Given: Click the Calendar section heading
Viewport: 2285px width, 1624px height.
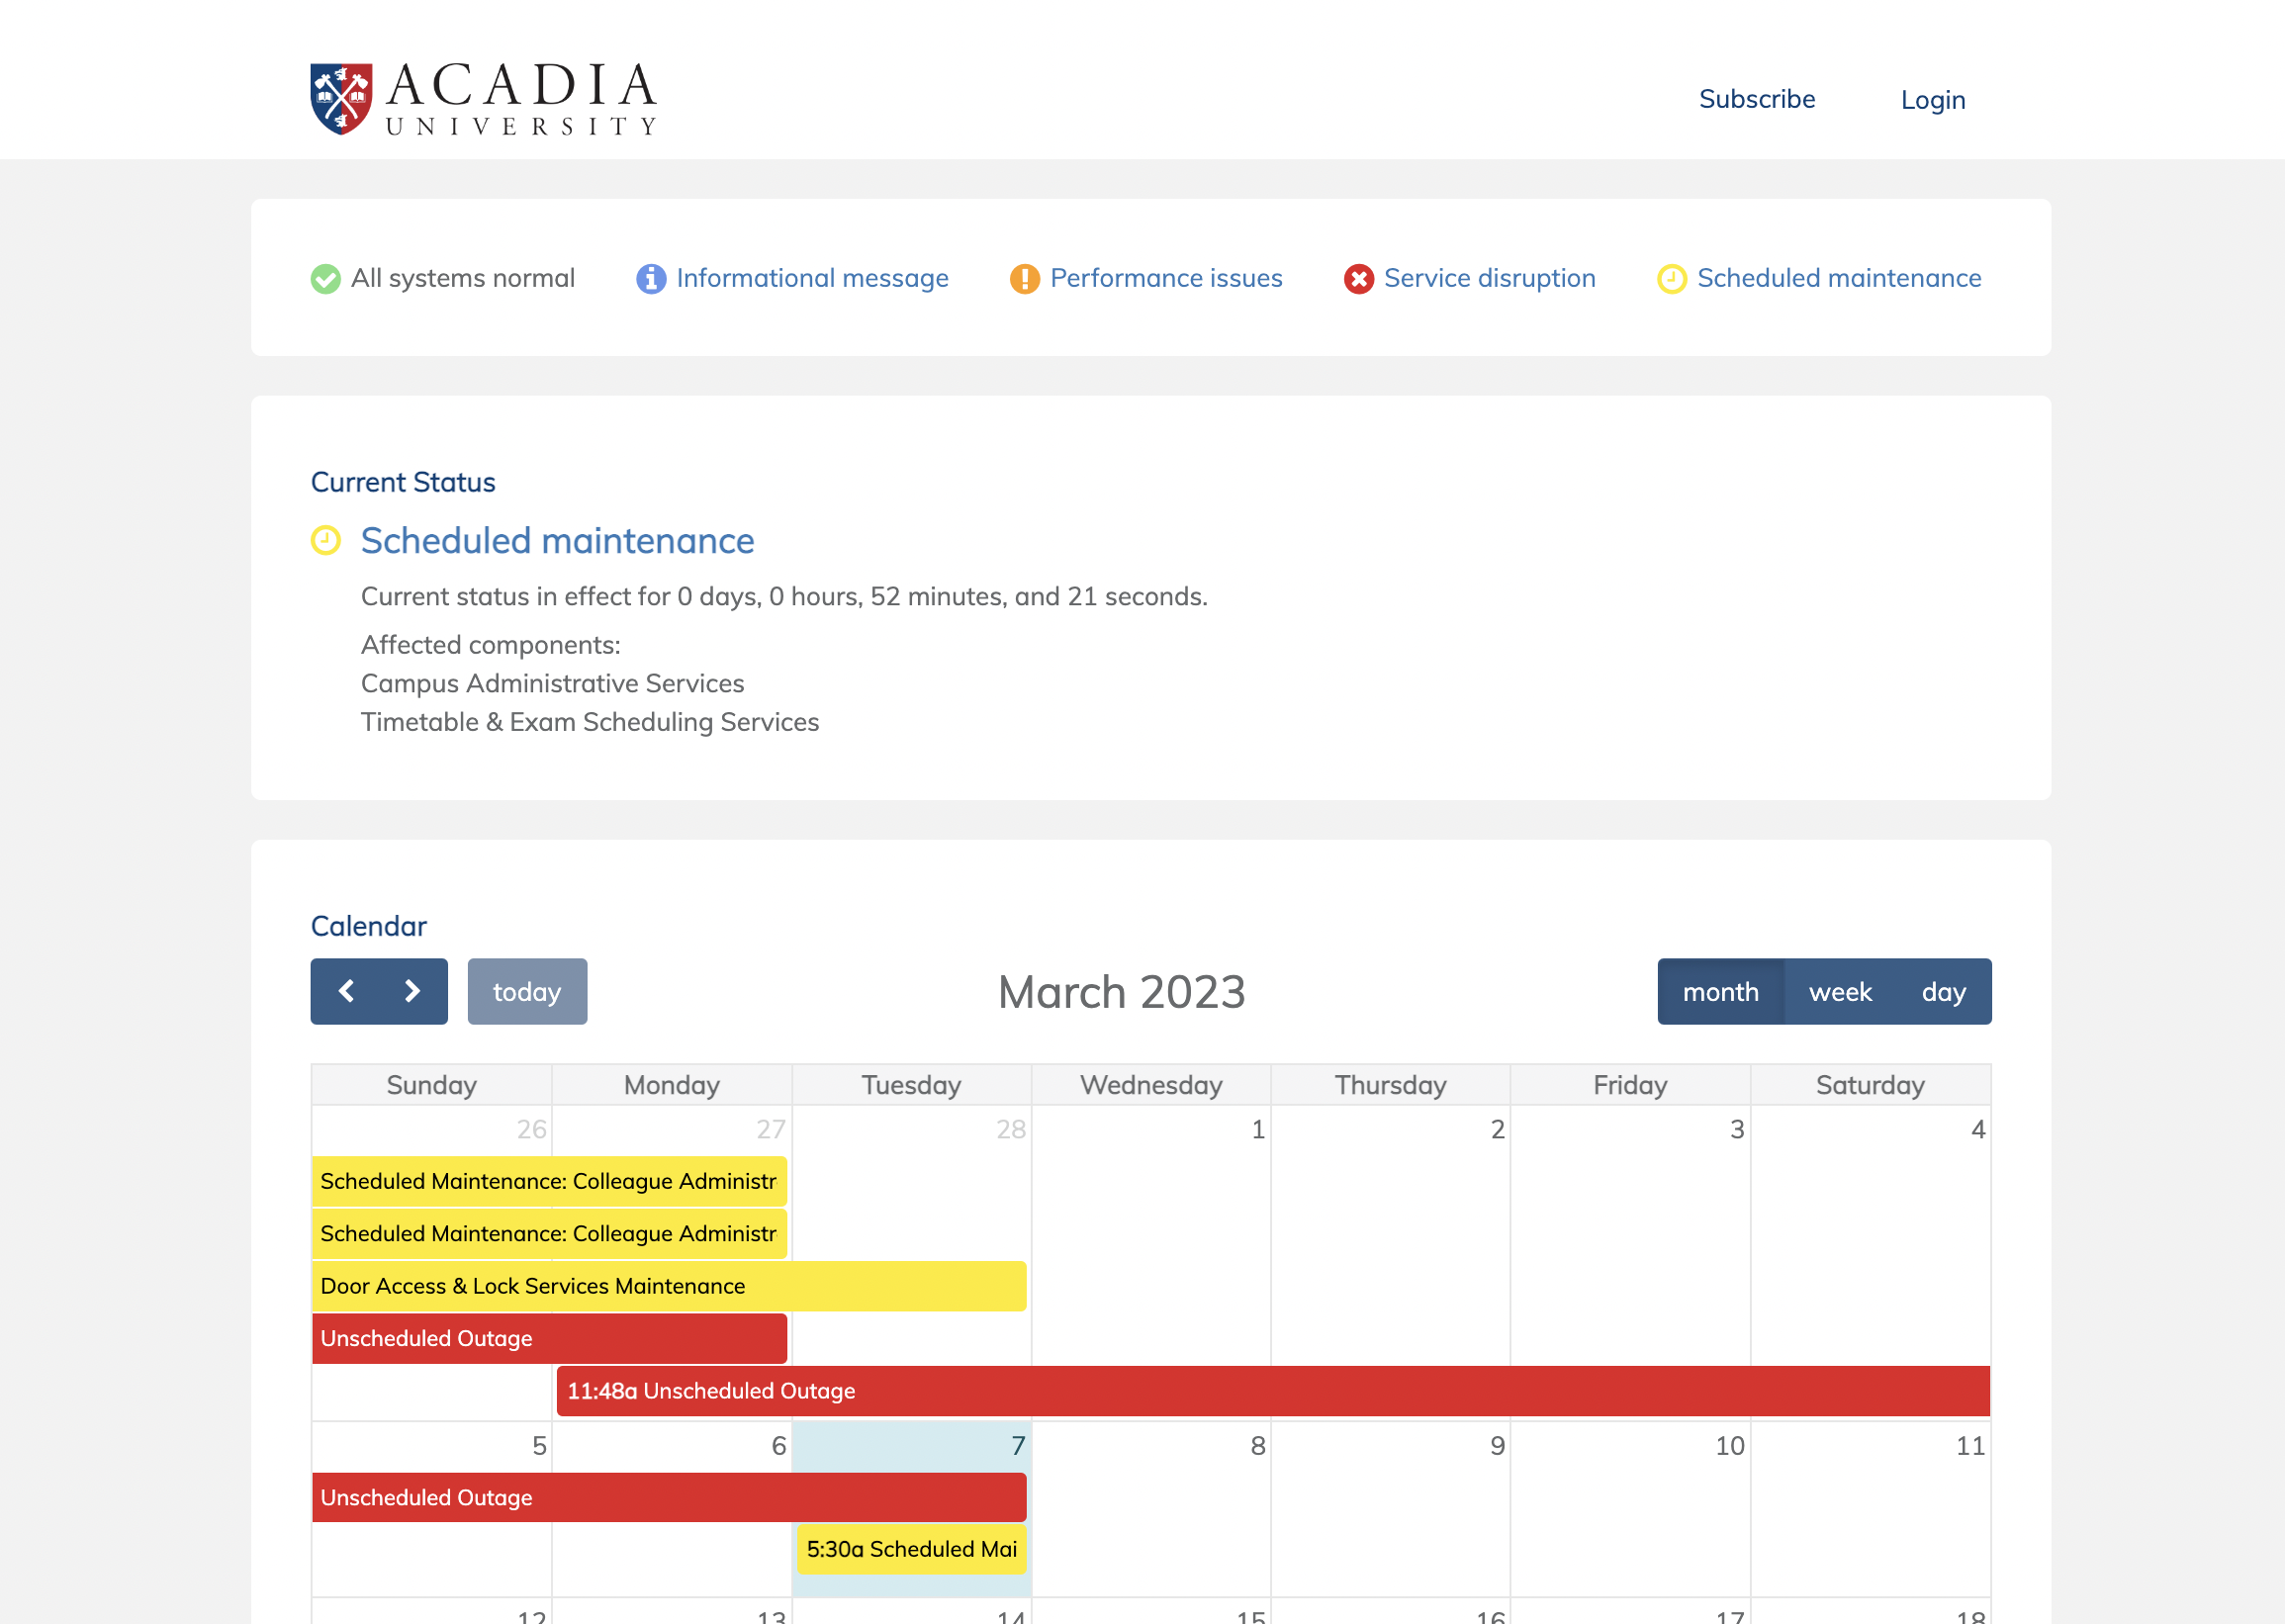Looking at the screenshot, I should tap(369, 926).
